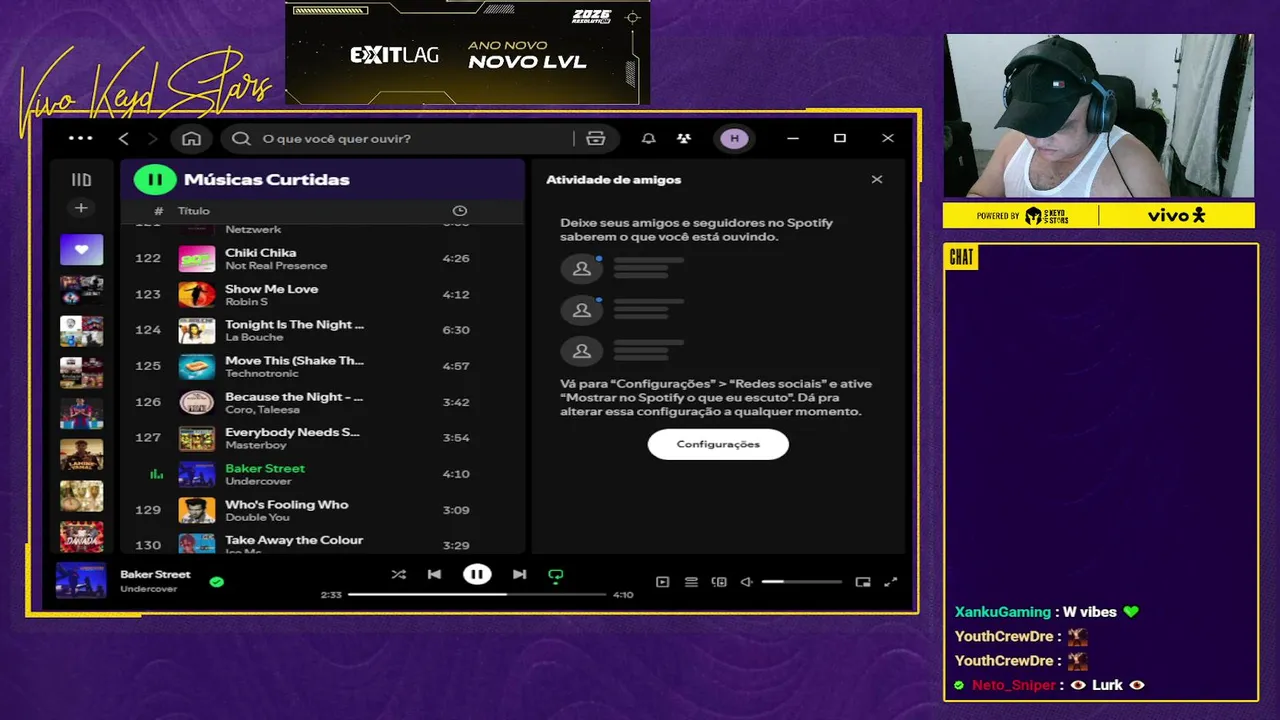Click the Chiki Chika album art
Viewport: 1280px width, 720px height.
pyautogui.click(x=197, y=258)
